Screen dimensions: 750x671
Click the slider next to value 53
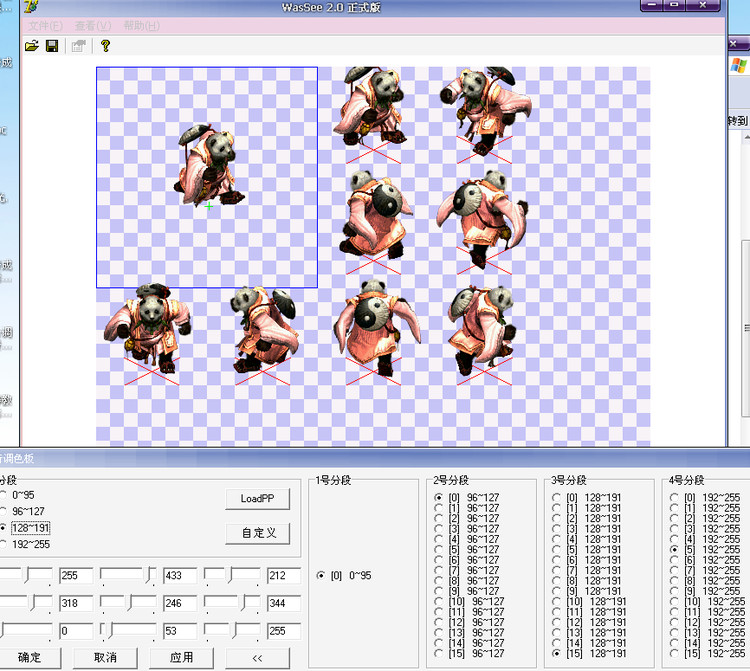click(x=128, y=631)
